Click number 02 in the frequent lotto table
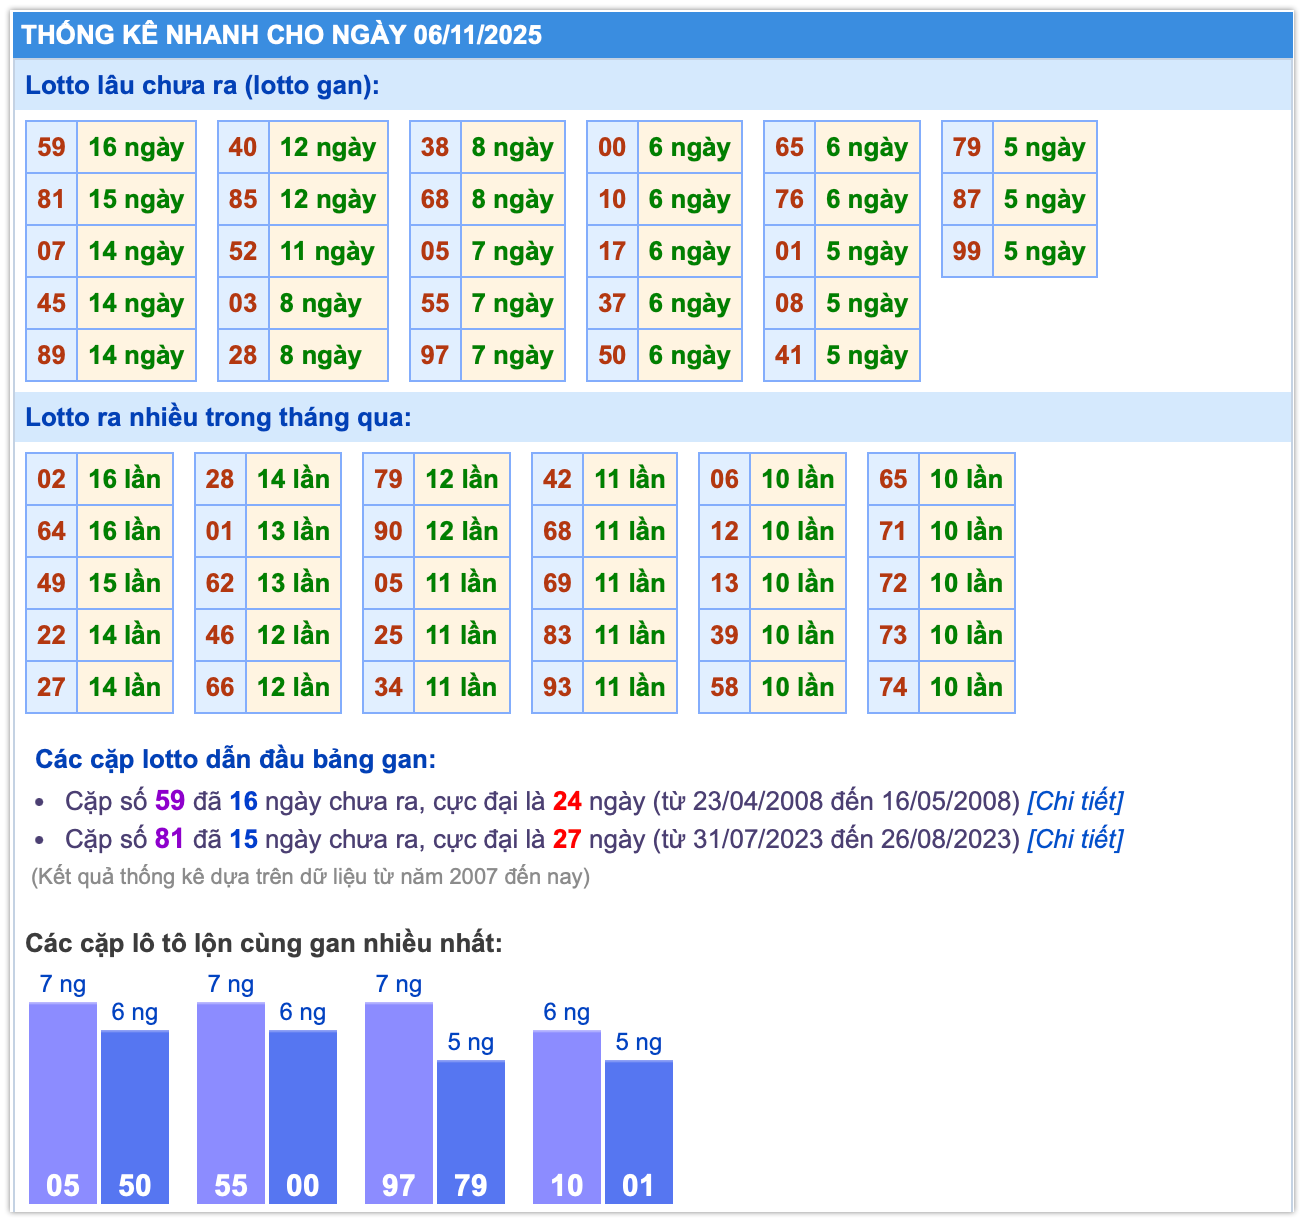The width and height of the screenshot is (1304, 1222). (x=52, y=479)
